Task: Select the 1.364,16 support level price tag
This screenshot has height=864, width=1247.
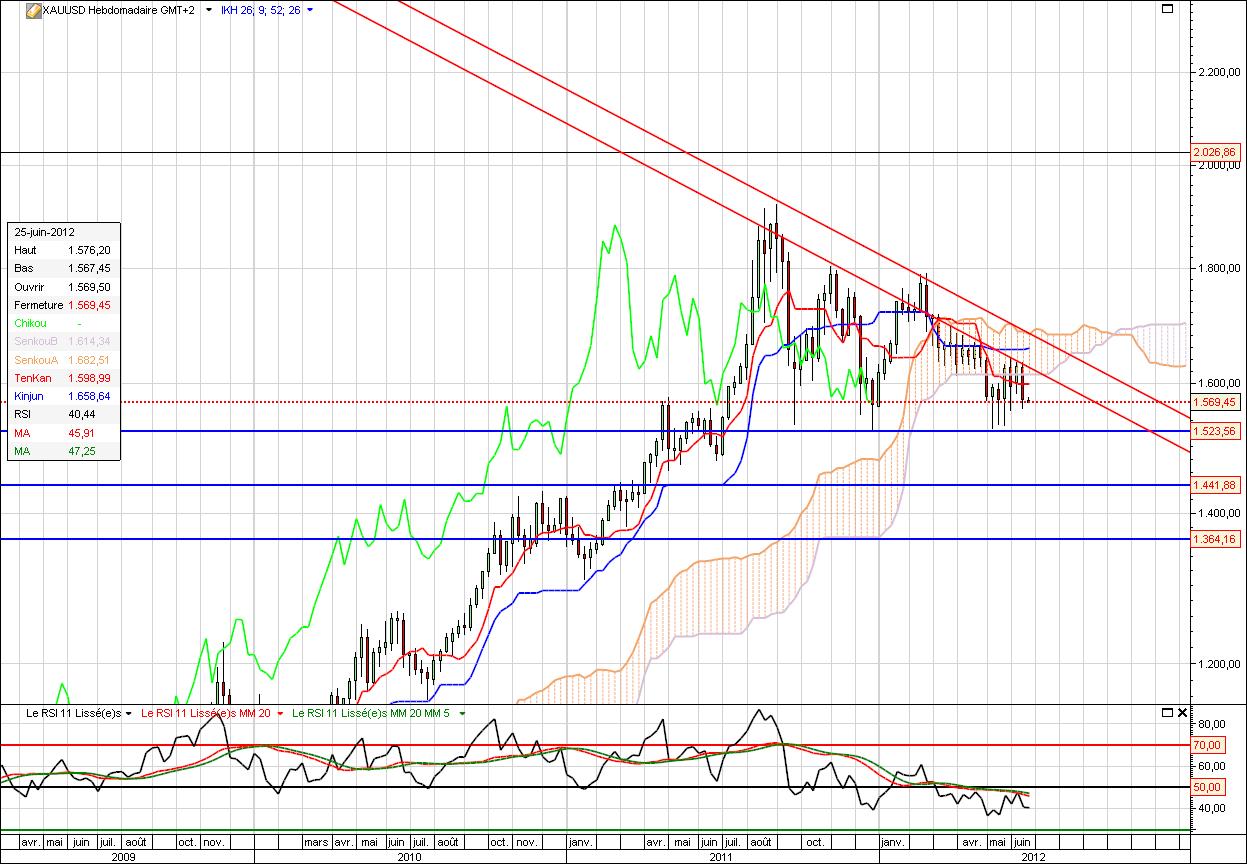Action: click(x=1215, y=539)
